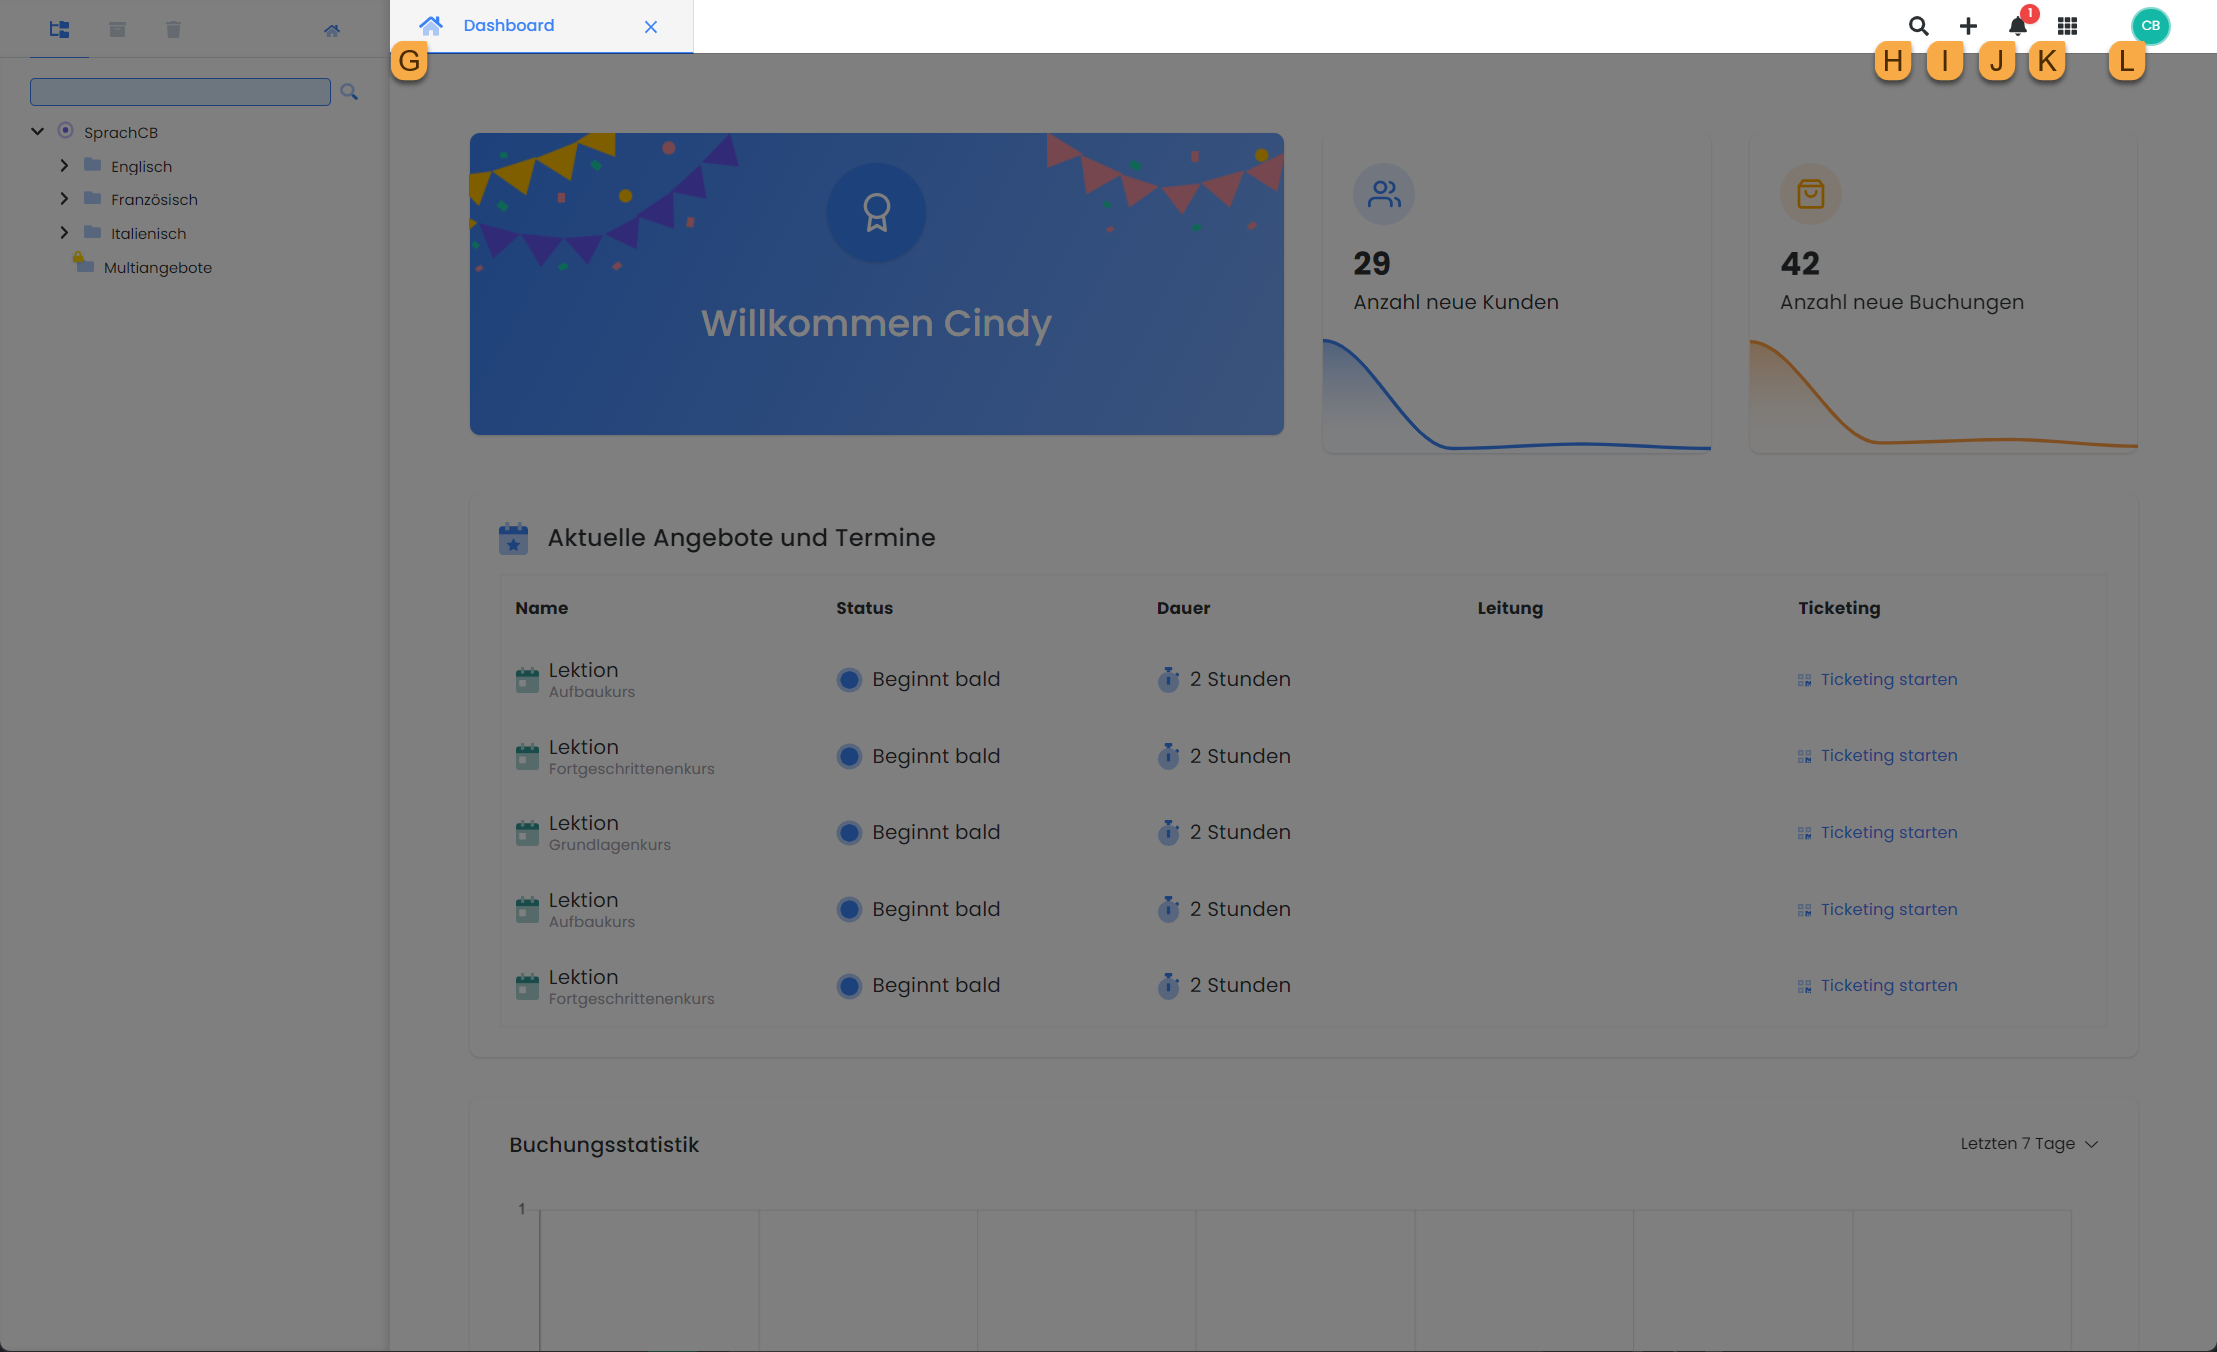
Task: Select the Dashboard tab
Action: (x=509, y=25)
